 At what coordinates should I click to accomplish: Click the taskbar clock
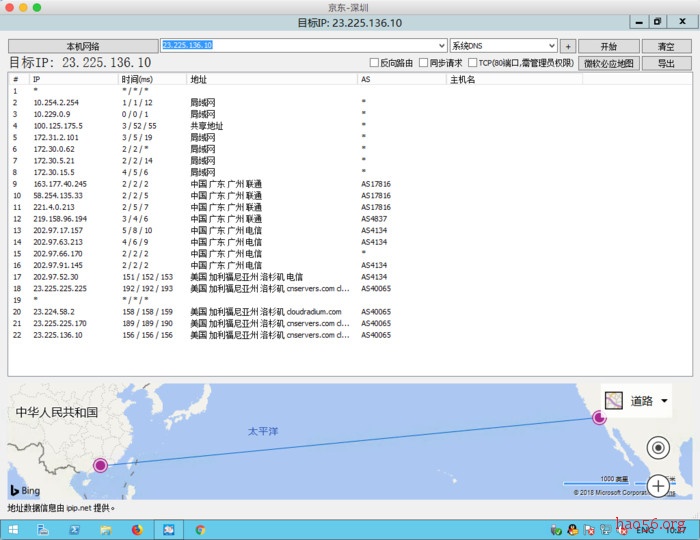(x=675, y=530)
